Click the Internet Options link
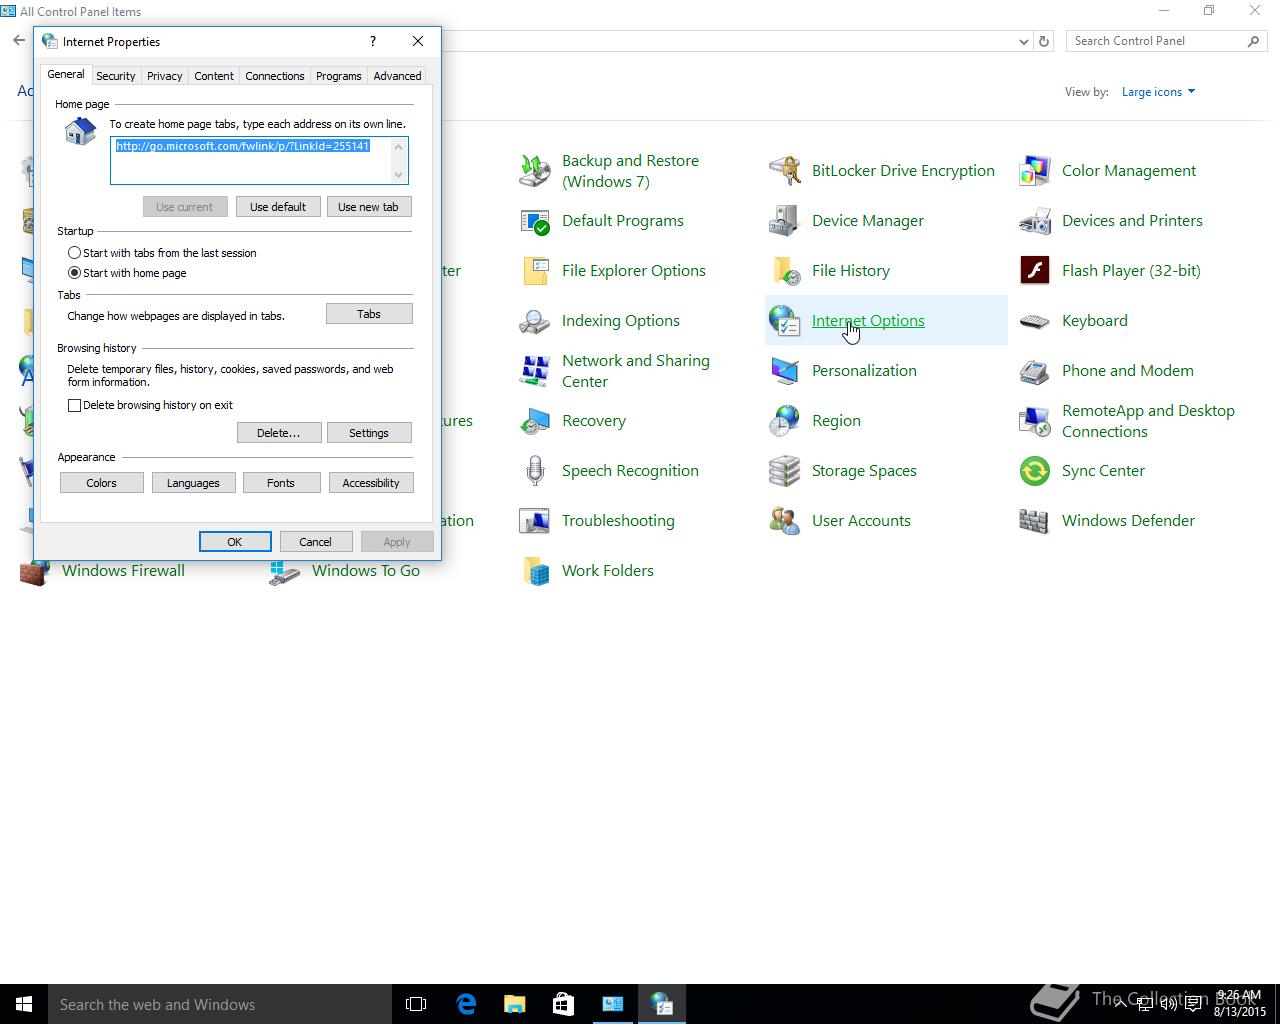Image resolution: width=1280 pixels, height=1024 pixels. (x=868, y=321)
